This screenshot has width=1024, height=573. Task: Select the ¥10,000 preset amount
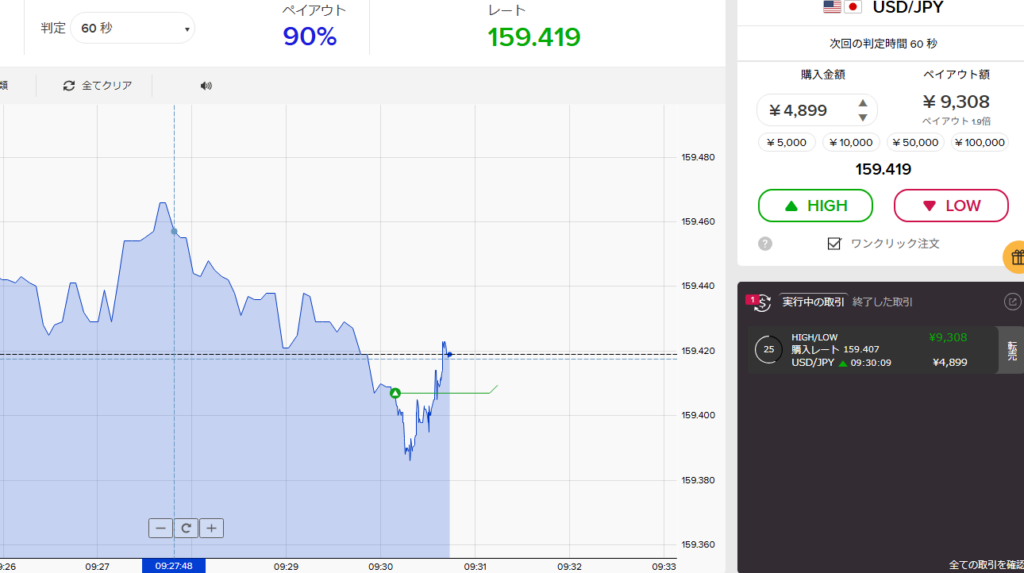(851, 143)
